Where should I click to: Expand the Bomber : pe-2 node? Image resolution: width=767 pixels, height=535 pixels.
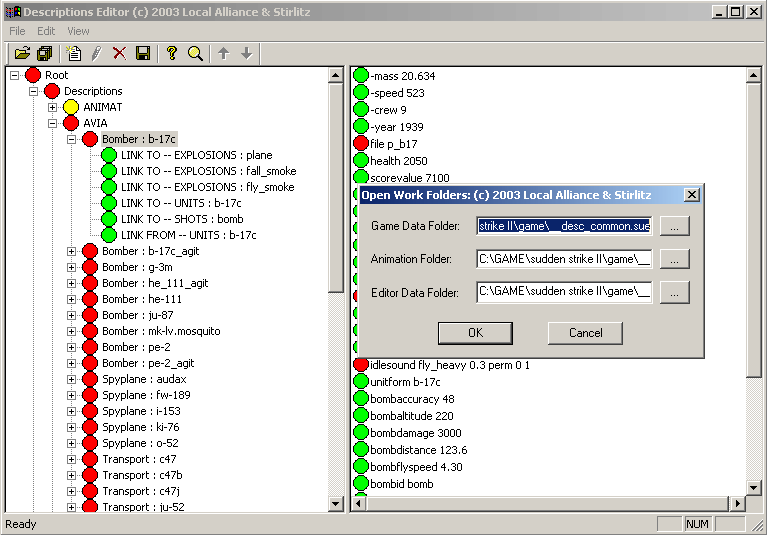pyautogui.click(x=71, y=347)
